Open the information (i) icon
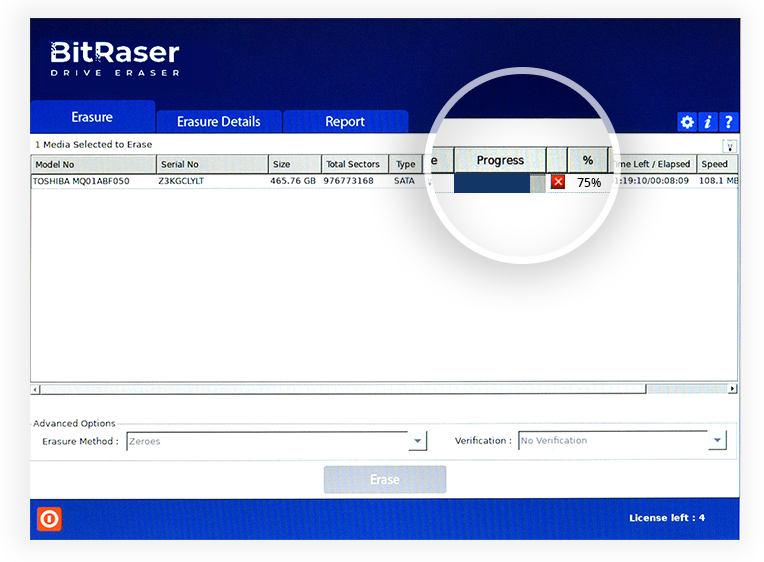 pos(708,122)
